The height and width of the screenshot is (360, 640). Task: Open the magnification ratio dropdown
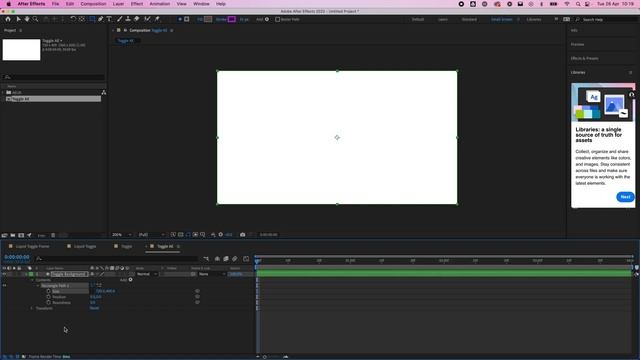click(x=122, y=235)
